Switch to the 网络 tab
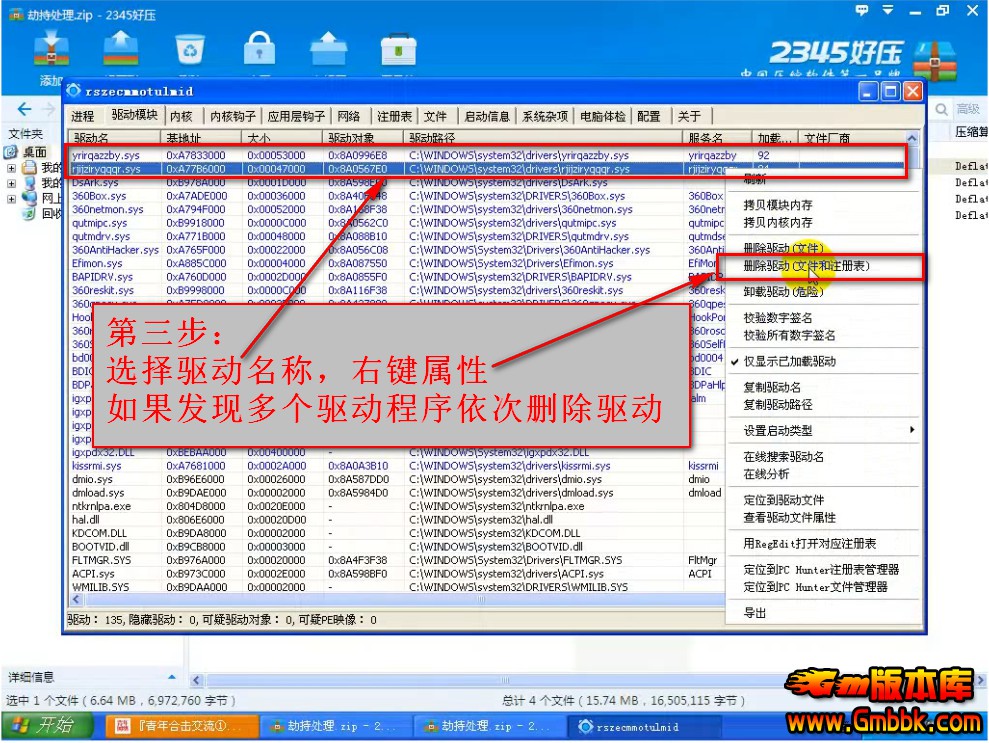 [348, 116]
